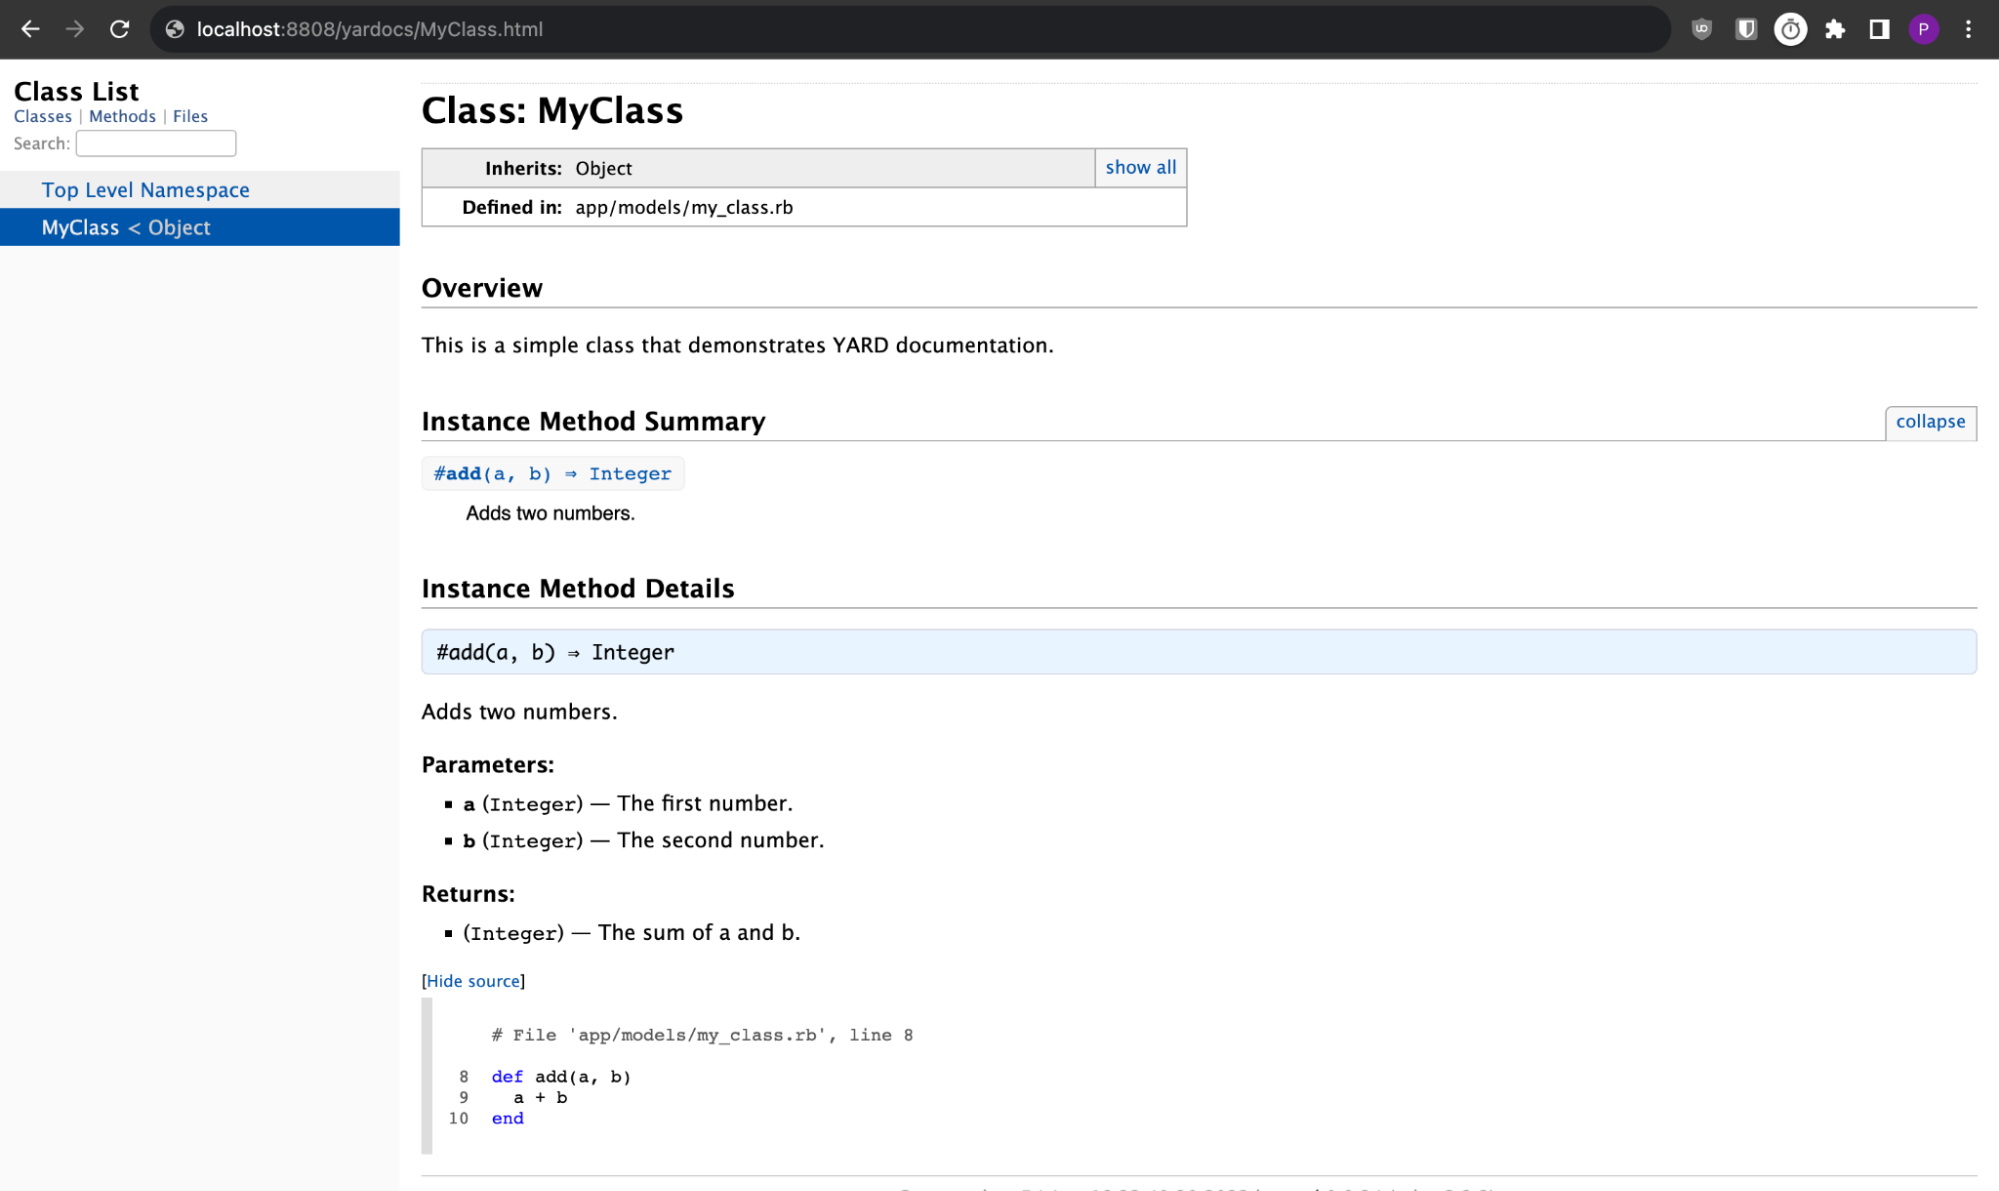Screen dimensions: 1999x1191
Task: Open Top Level Namespace in class list
Action: pyautogui.click(x=145, y=190)
